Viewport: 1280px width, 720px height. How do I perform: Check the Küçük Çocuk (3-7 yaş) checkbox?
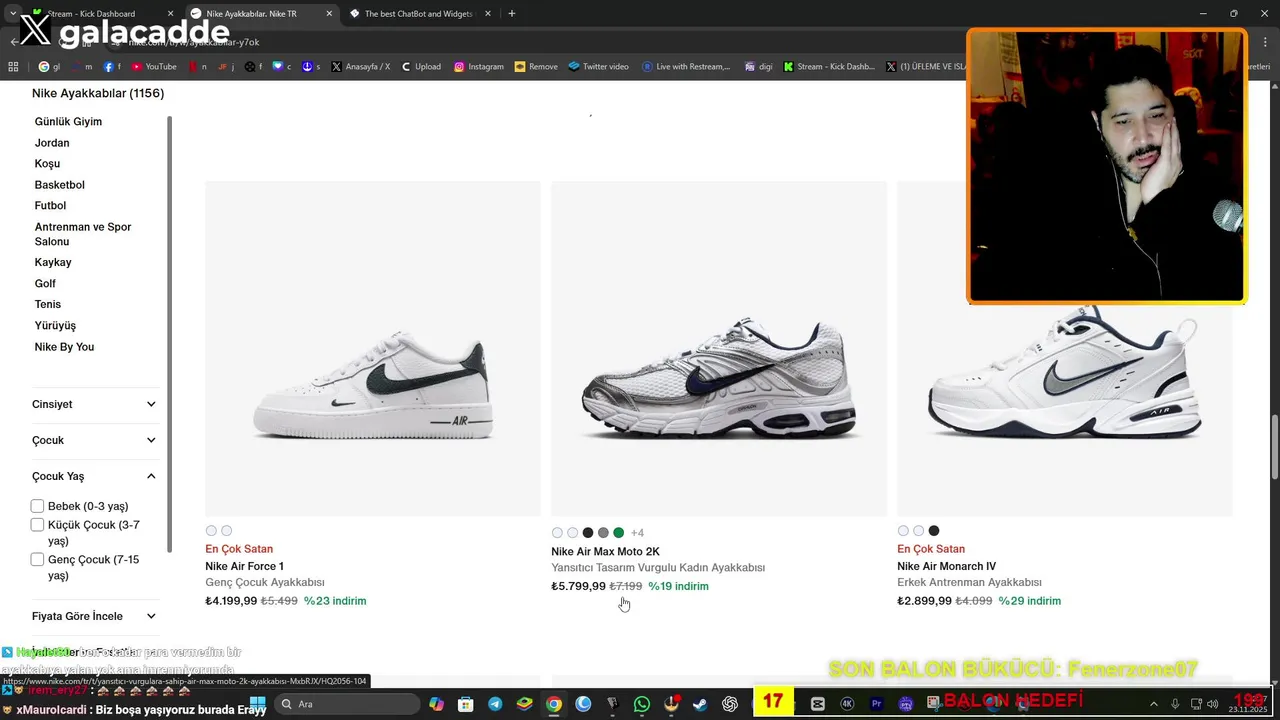(x=37, y=525)
